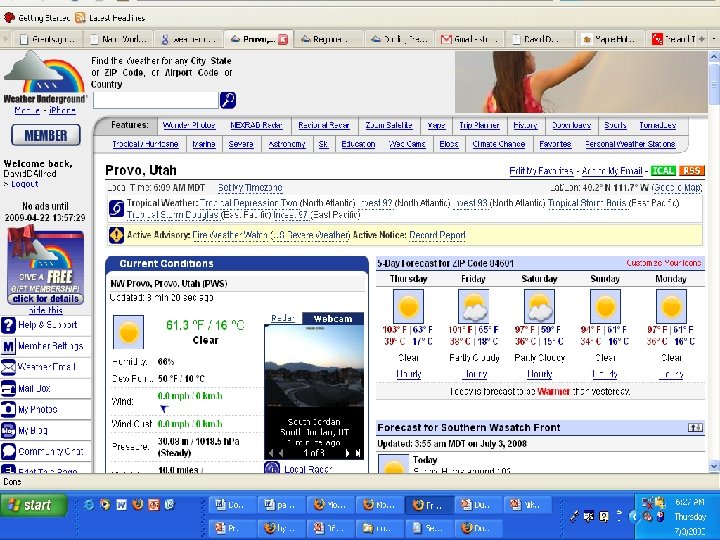Click Saturday's Hourly forecast link
Image resolution: width=720 pixels, height=540 pixels.
coord(540,374)
